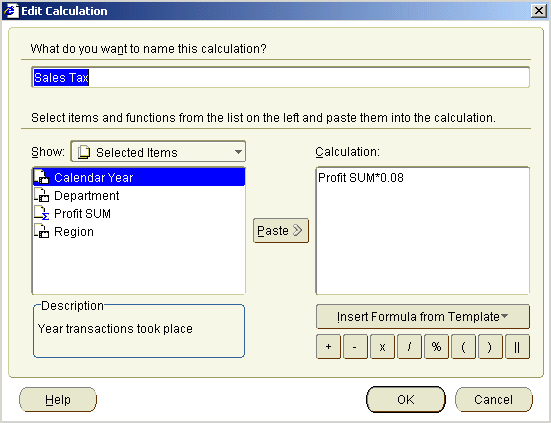Insert the concatenation || operator
This screenshot has height=423, width=551.
(517, 346)
